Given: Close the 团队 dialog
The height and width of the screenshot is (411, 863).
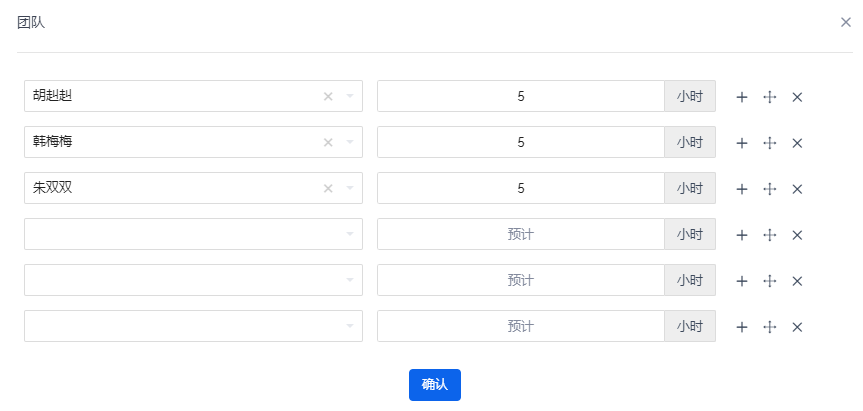Looking at the screenshot, I should (x=845, y=22).
